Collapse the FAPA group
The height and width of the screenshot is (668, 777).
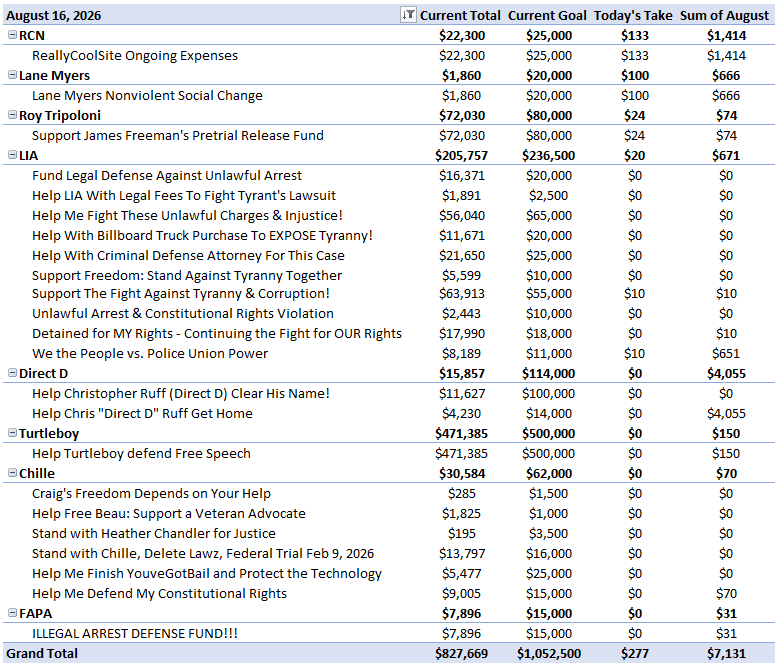tap(12, 613)
